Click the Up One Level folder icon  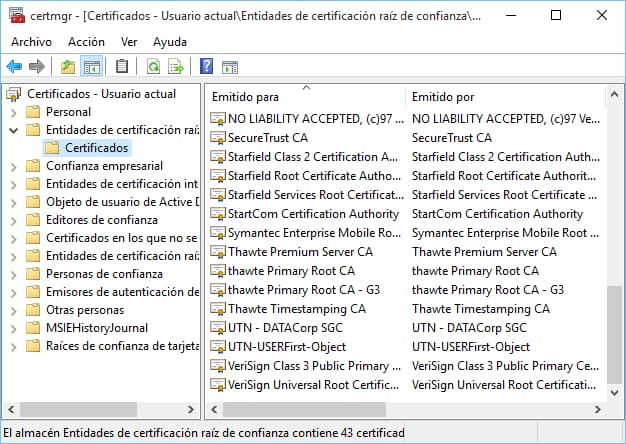click(x=67, y=67)
